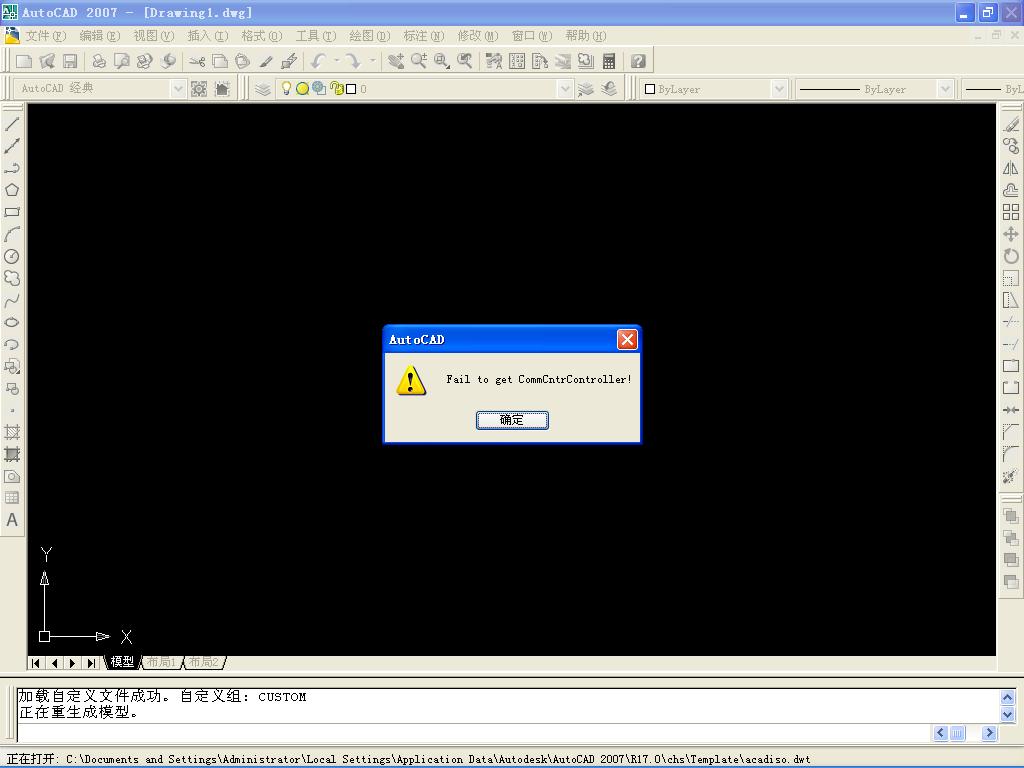Select the Rectangle draw tool
This screenshot has width=1024, height=768.
click(12, 212)
